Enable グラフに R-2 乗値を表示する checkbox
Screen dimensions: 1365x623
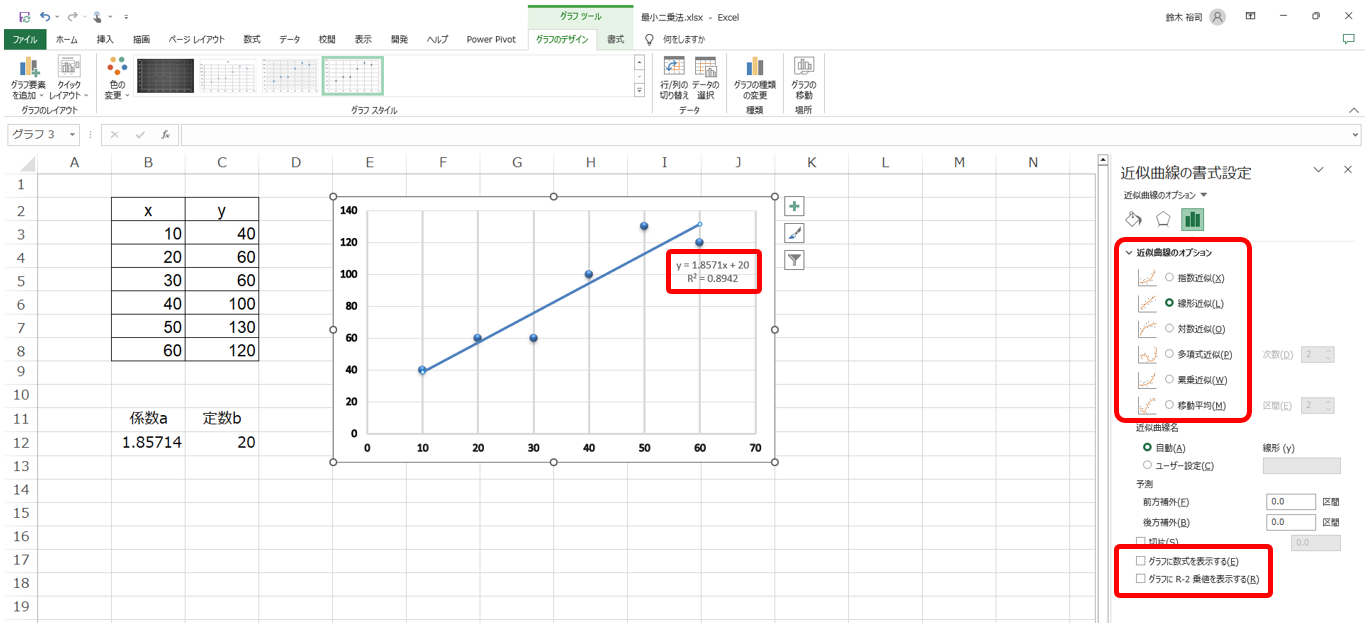1142,578
